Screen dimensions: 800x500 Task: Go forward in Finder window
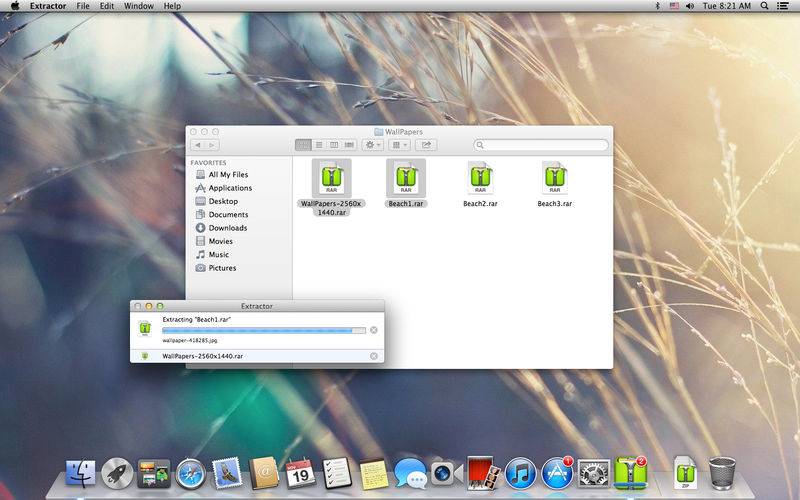coord(212,145)
